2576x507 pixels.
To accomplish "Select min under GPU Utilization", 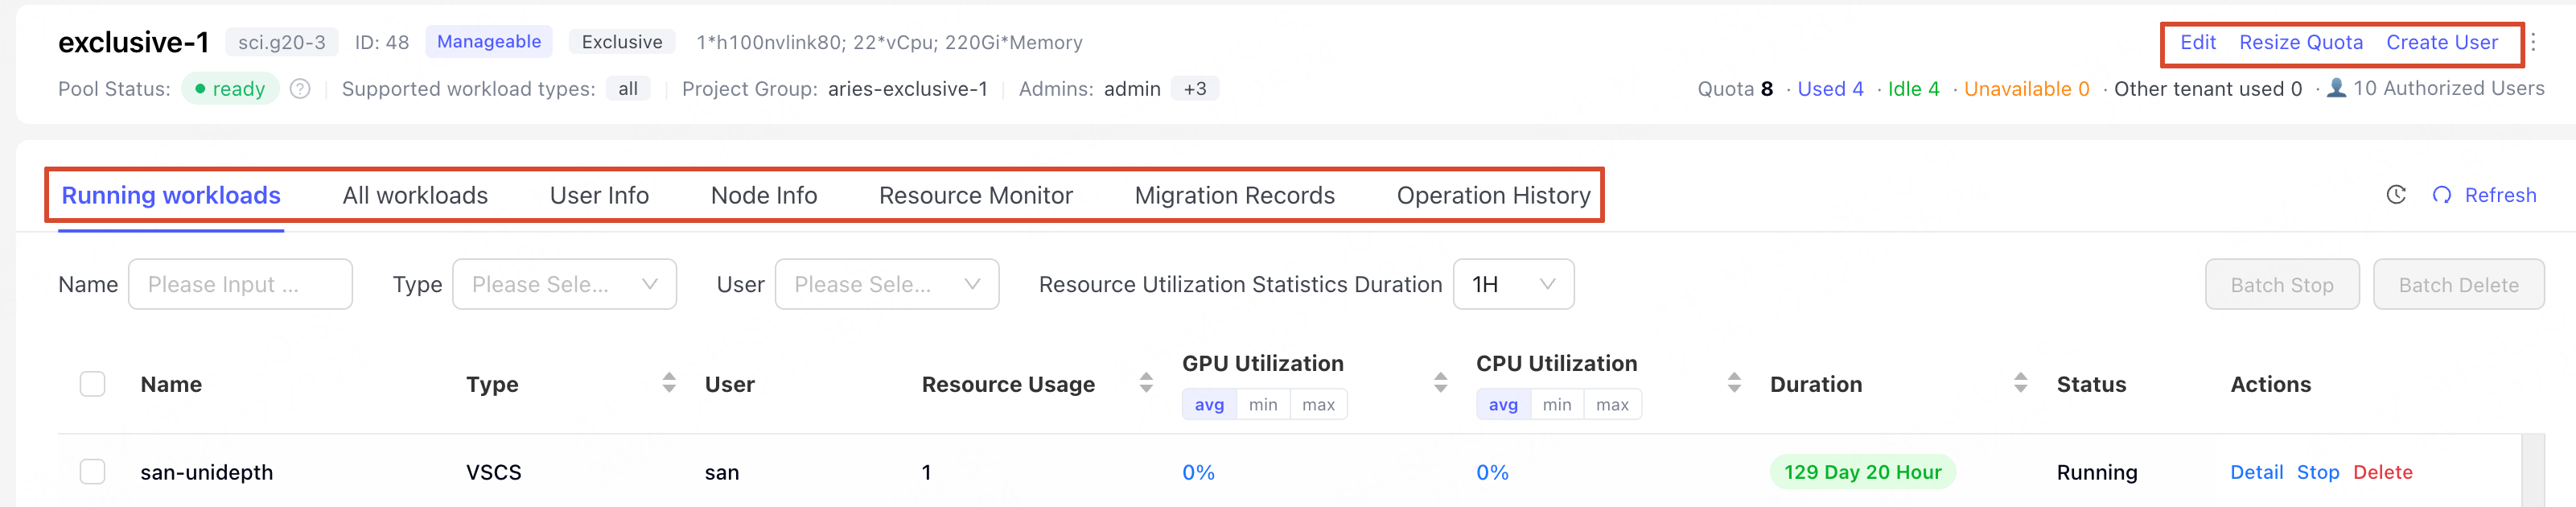I will [x=1263, y=405].
